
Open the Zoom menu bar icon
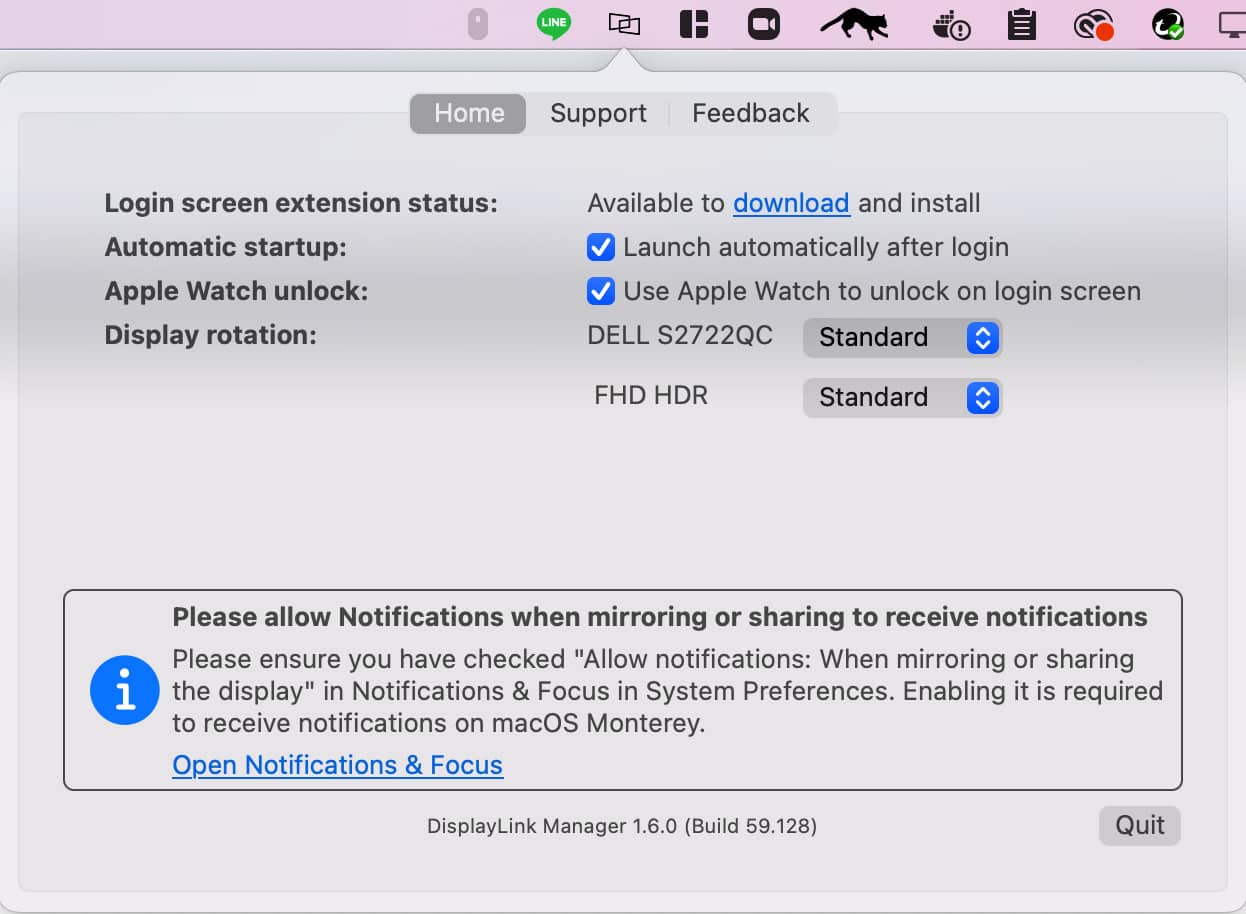click(764, 23)
